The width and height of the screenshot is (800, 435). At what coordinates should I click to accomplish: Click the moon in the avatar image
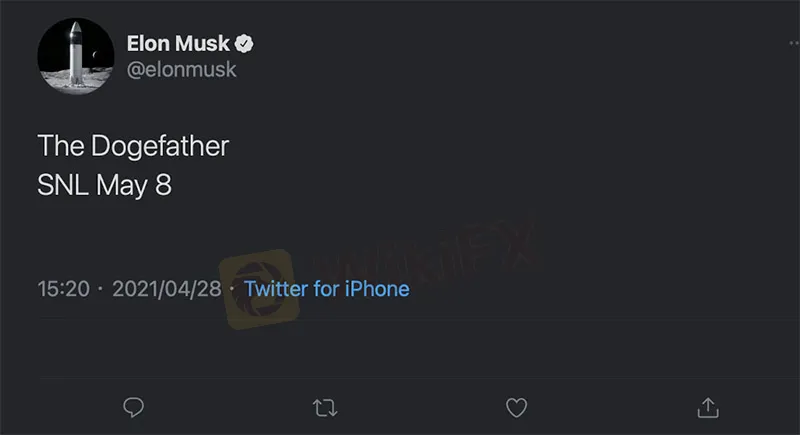tap(94, 55)
